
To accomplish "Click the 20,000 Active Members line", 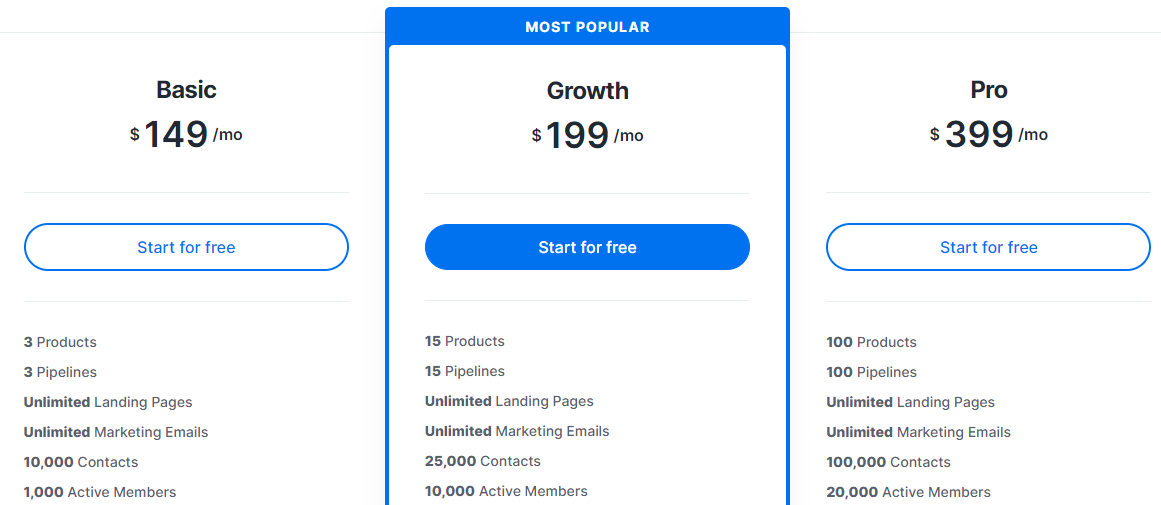I will coord(908,492).
